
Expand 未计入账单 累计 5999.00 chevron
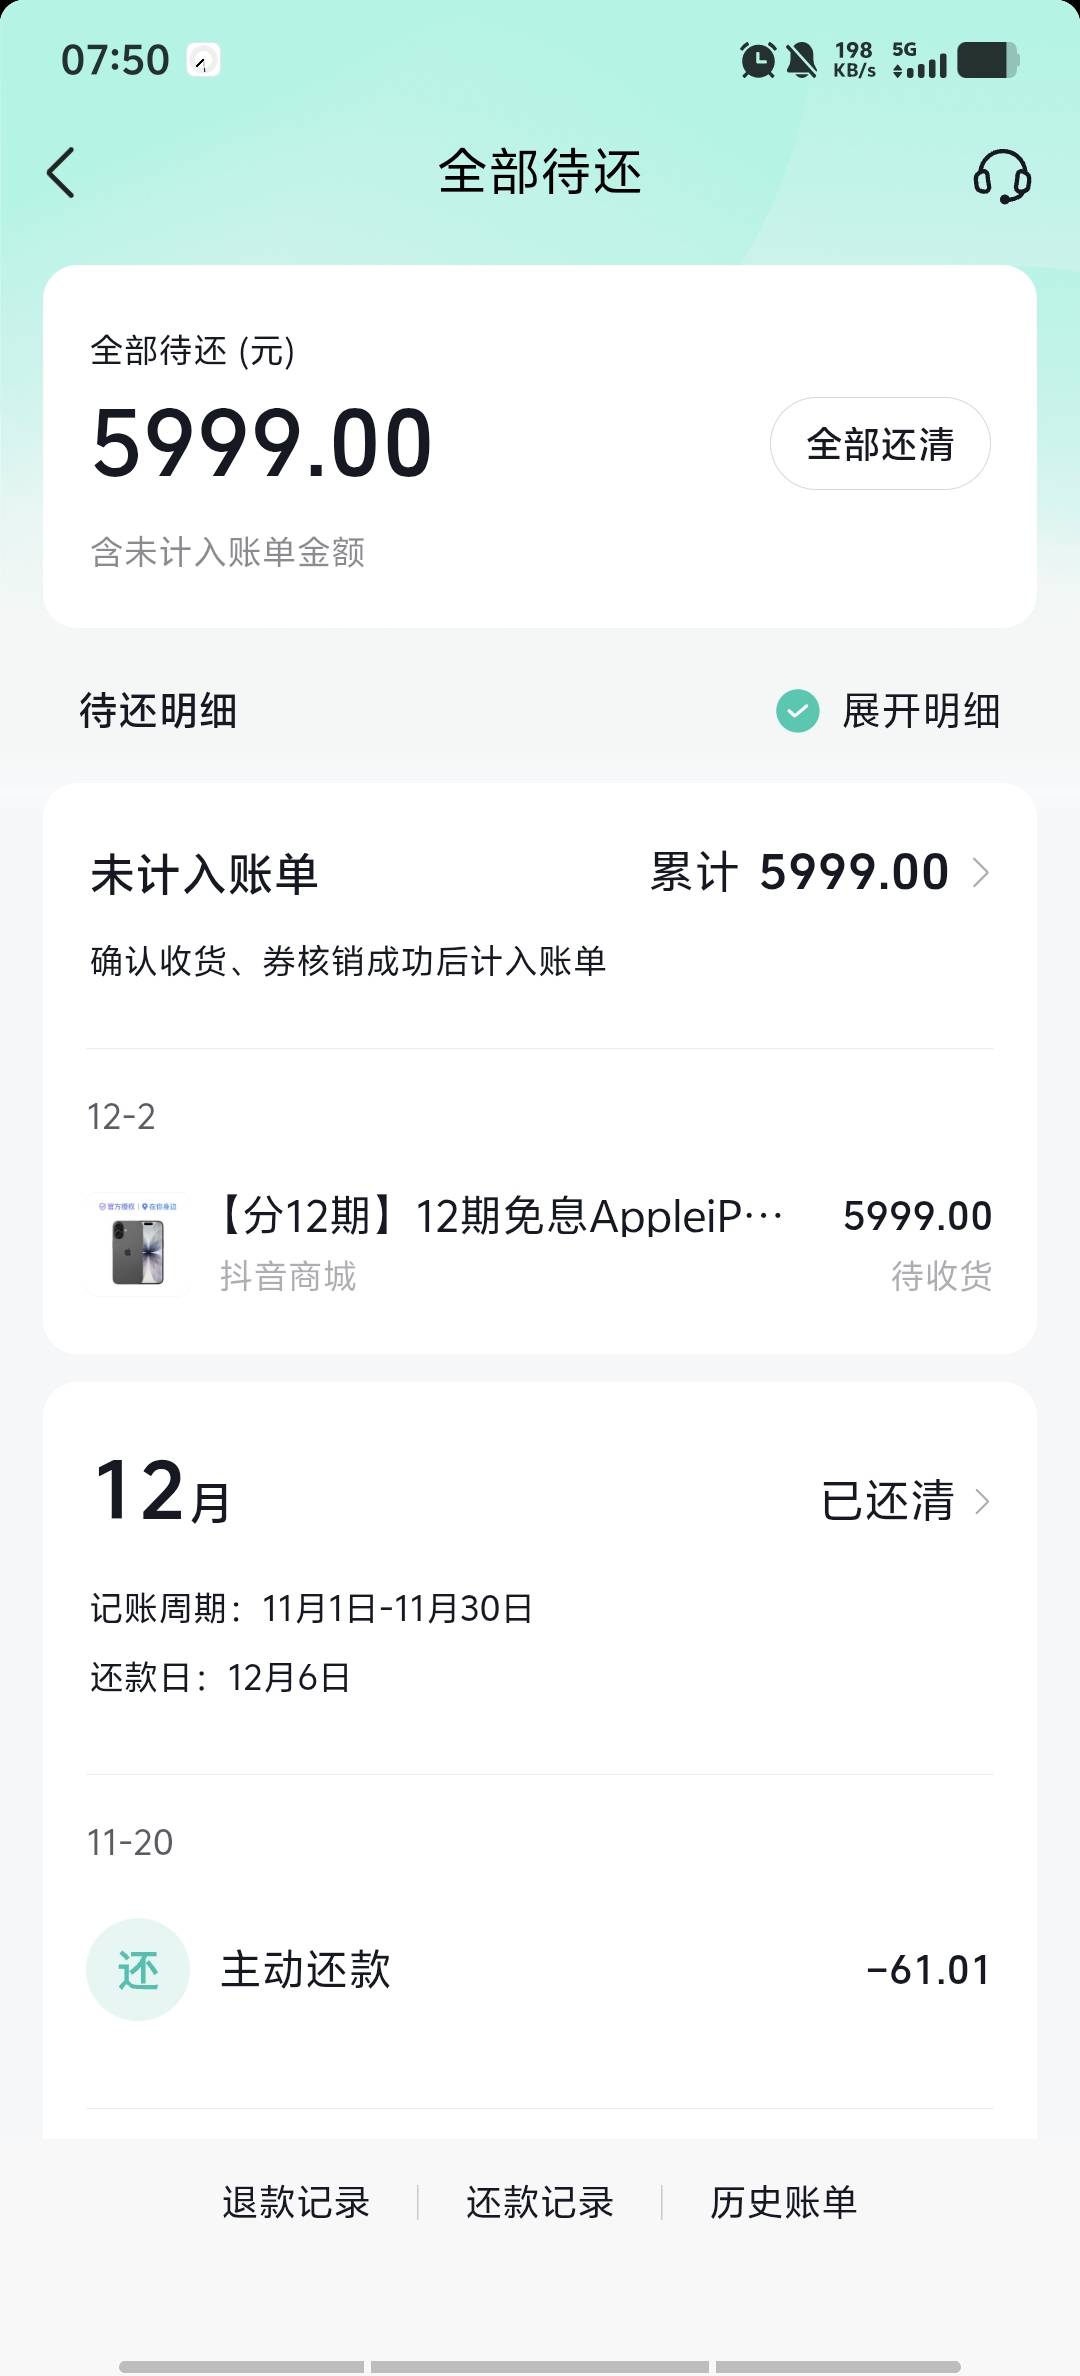pos(981,873)
